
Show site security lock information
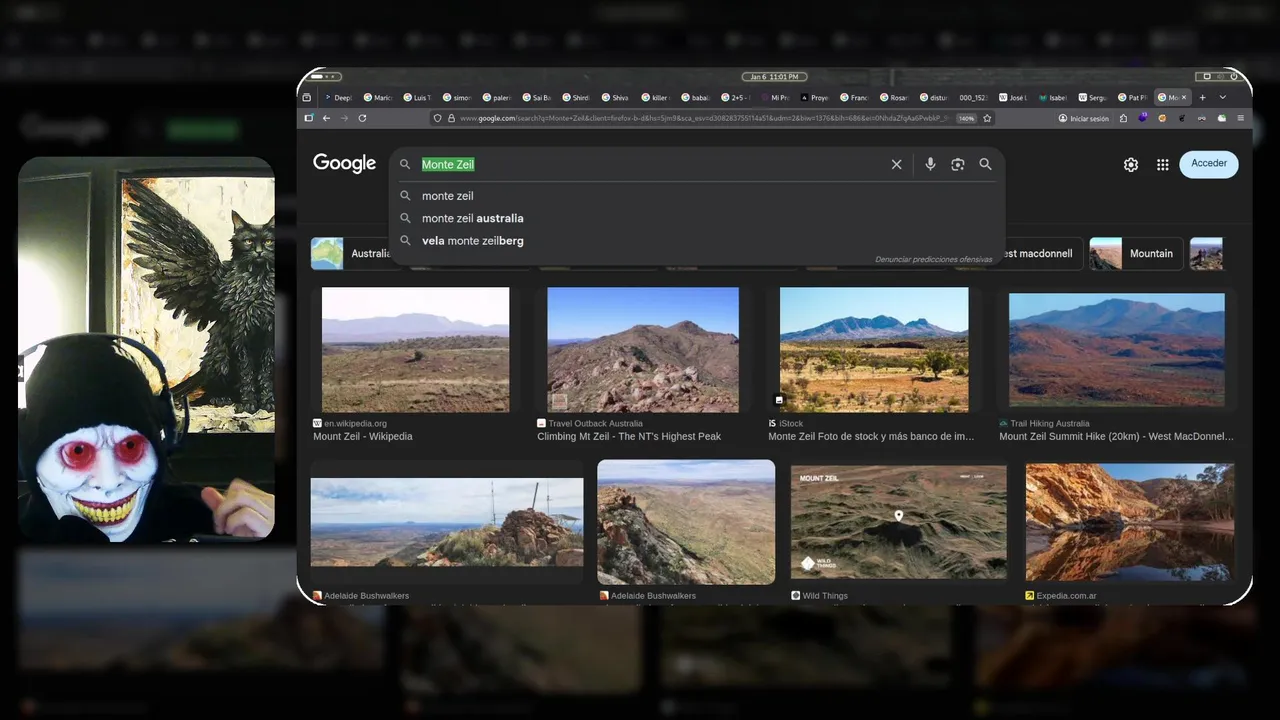point(451,118)
